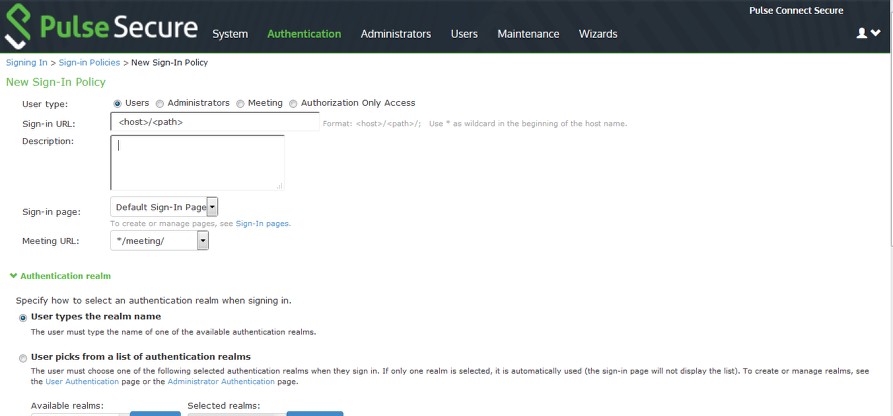Select the Users radio button

point(118,103)
